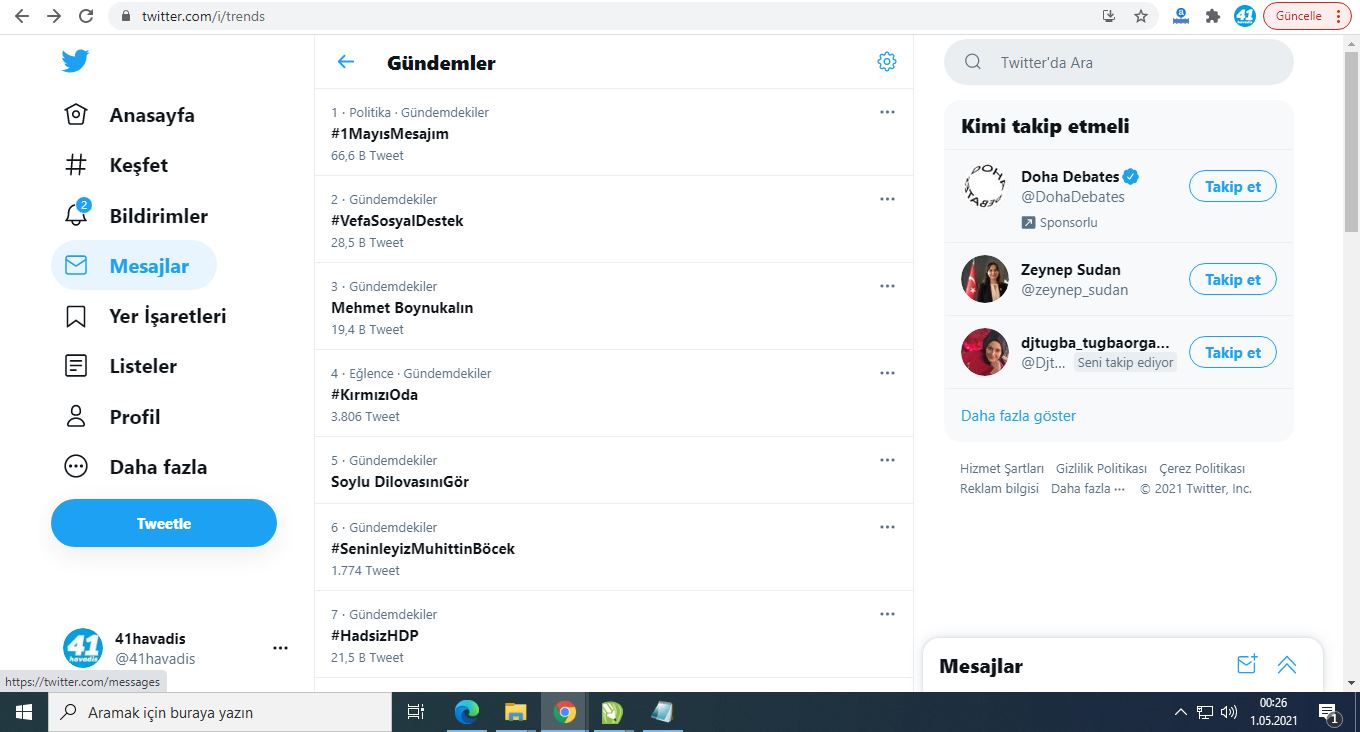Open Microsoft Edge from taskbar
This screenshot has height=732, width=1360.
(467, 712)
